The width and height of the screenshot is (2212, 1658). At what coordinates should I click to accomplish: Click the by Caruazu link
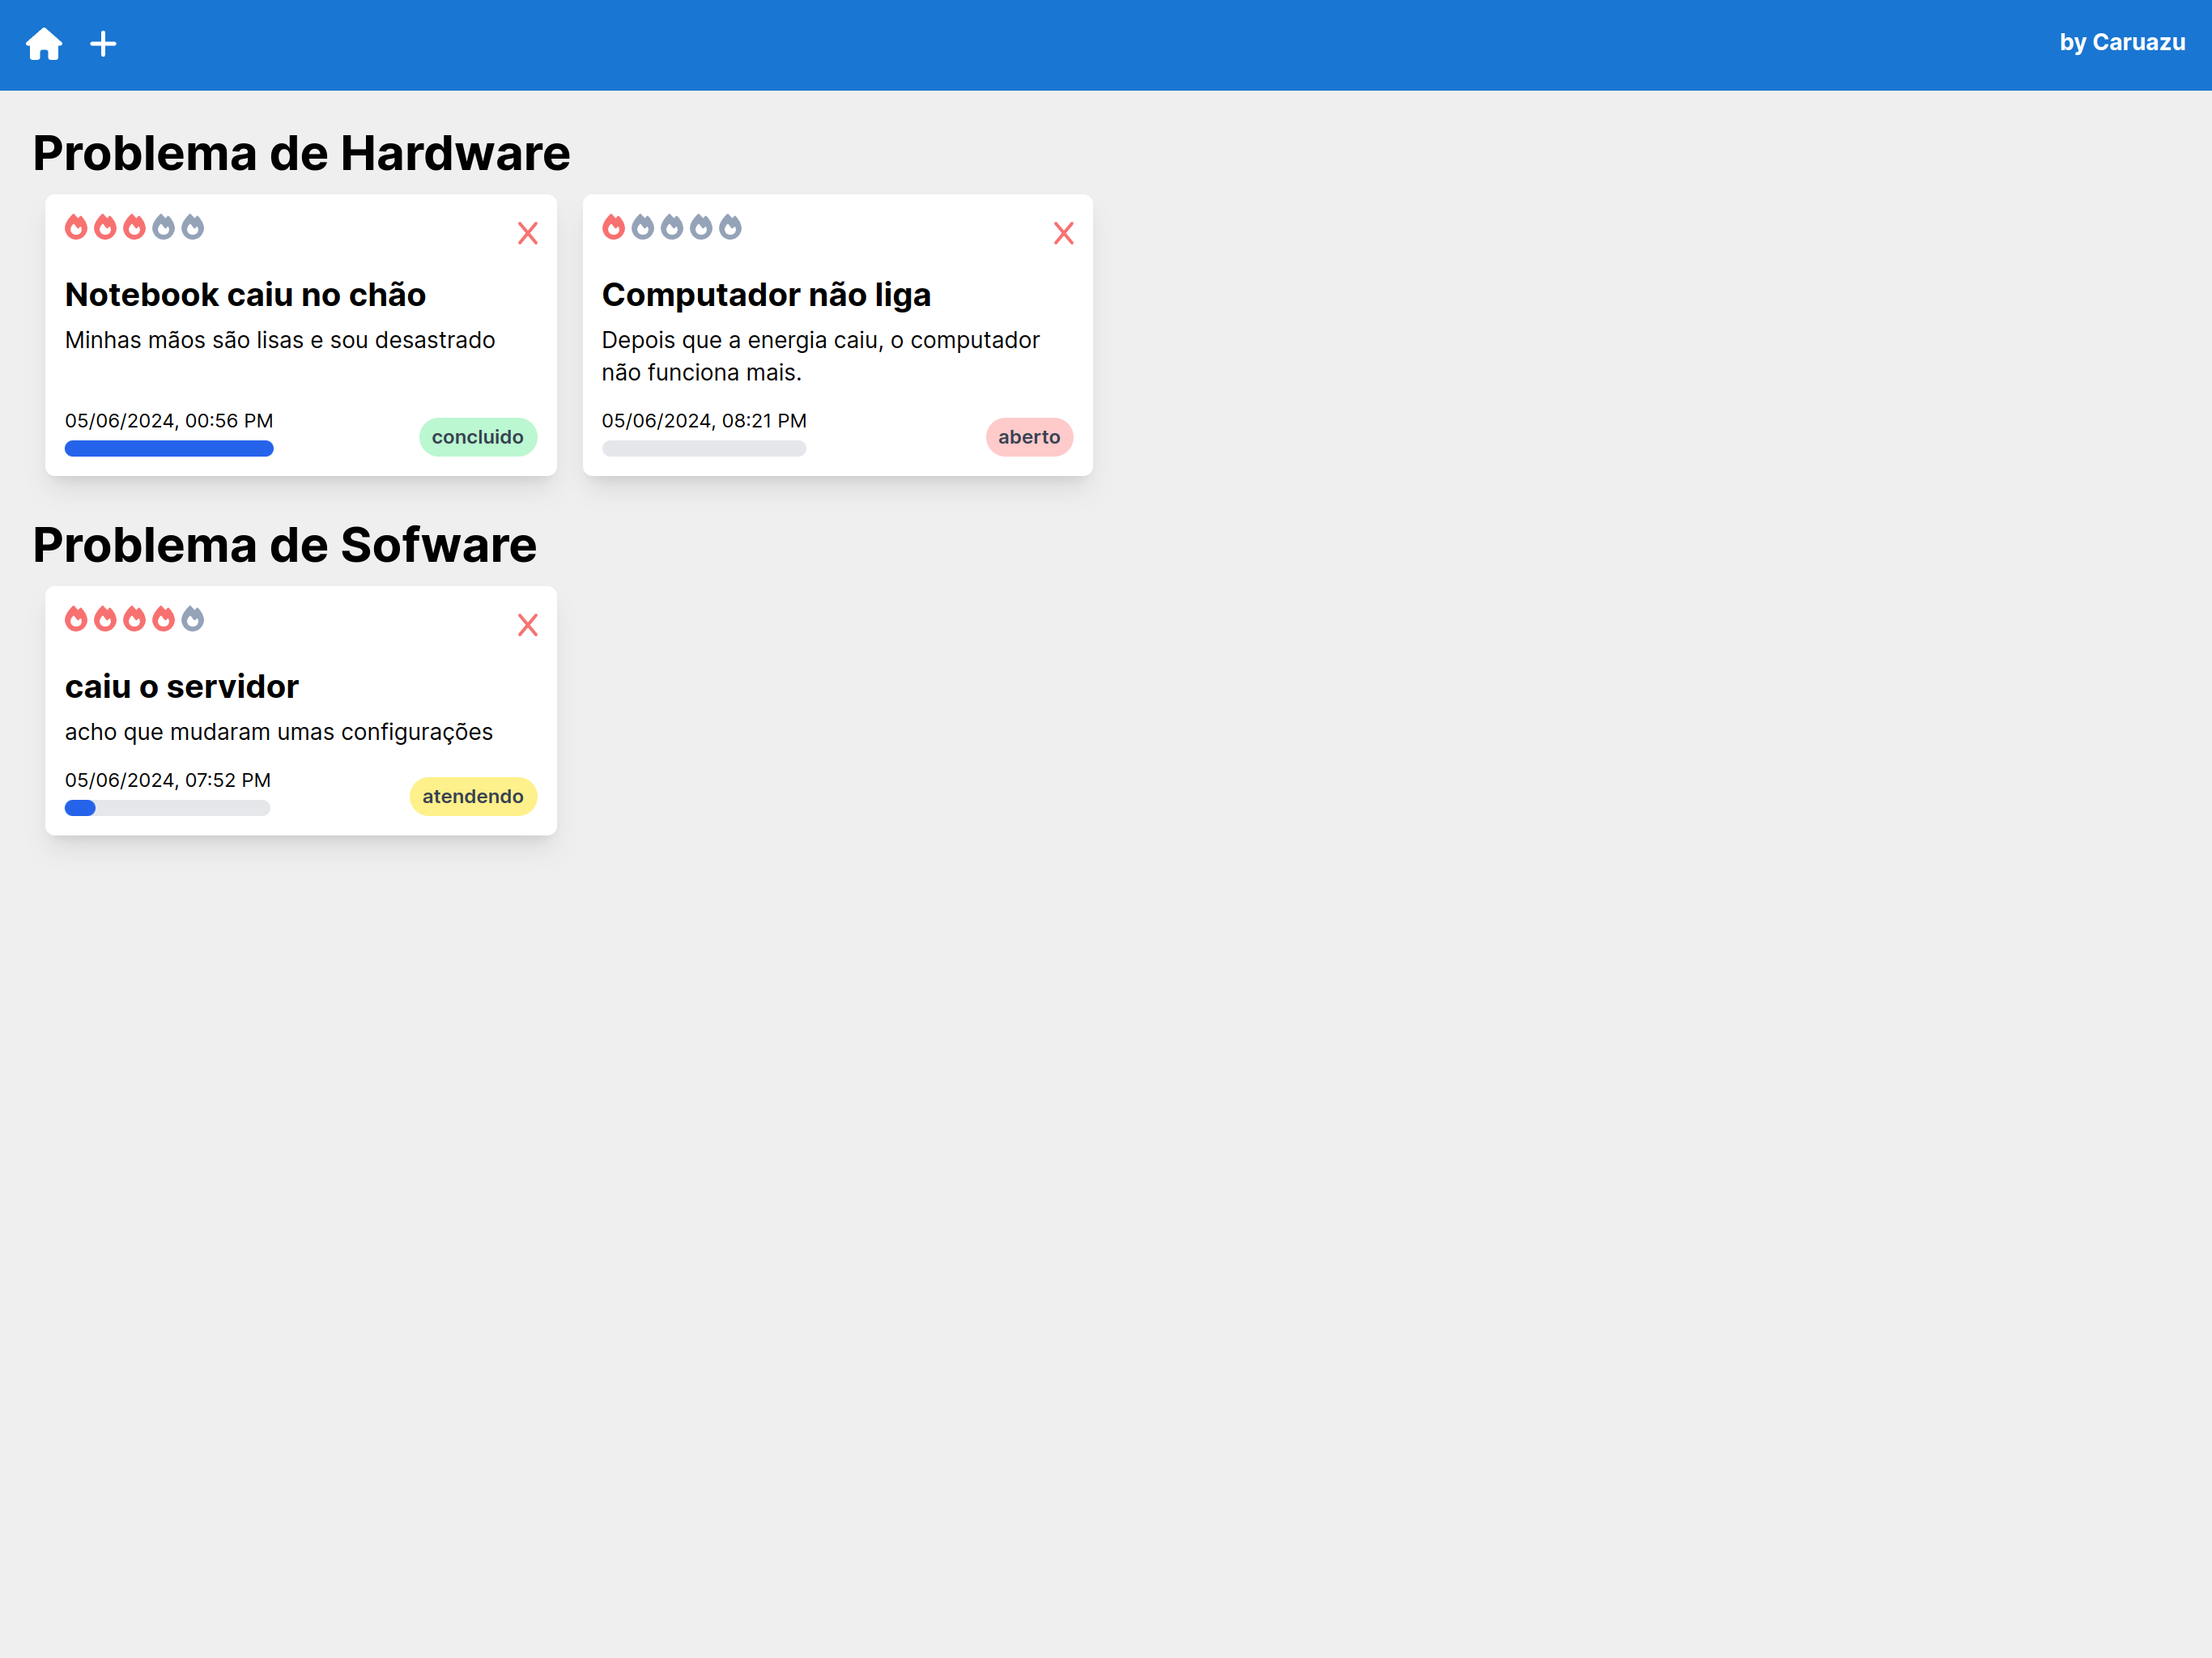(x=2121, y=43)
